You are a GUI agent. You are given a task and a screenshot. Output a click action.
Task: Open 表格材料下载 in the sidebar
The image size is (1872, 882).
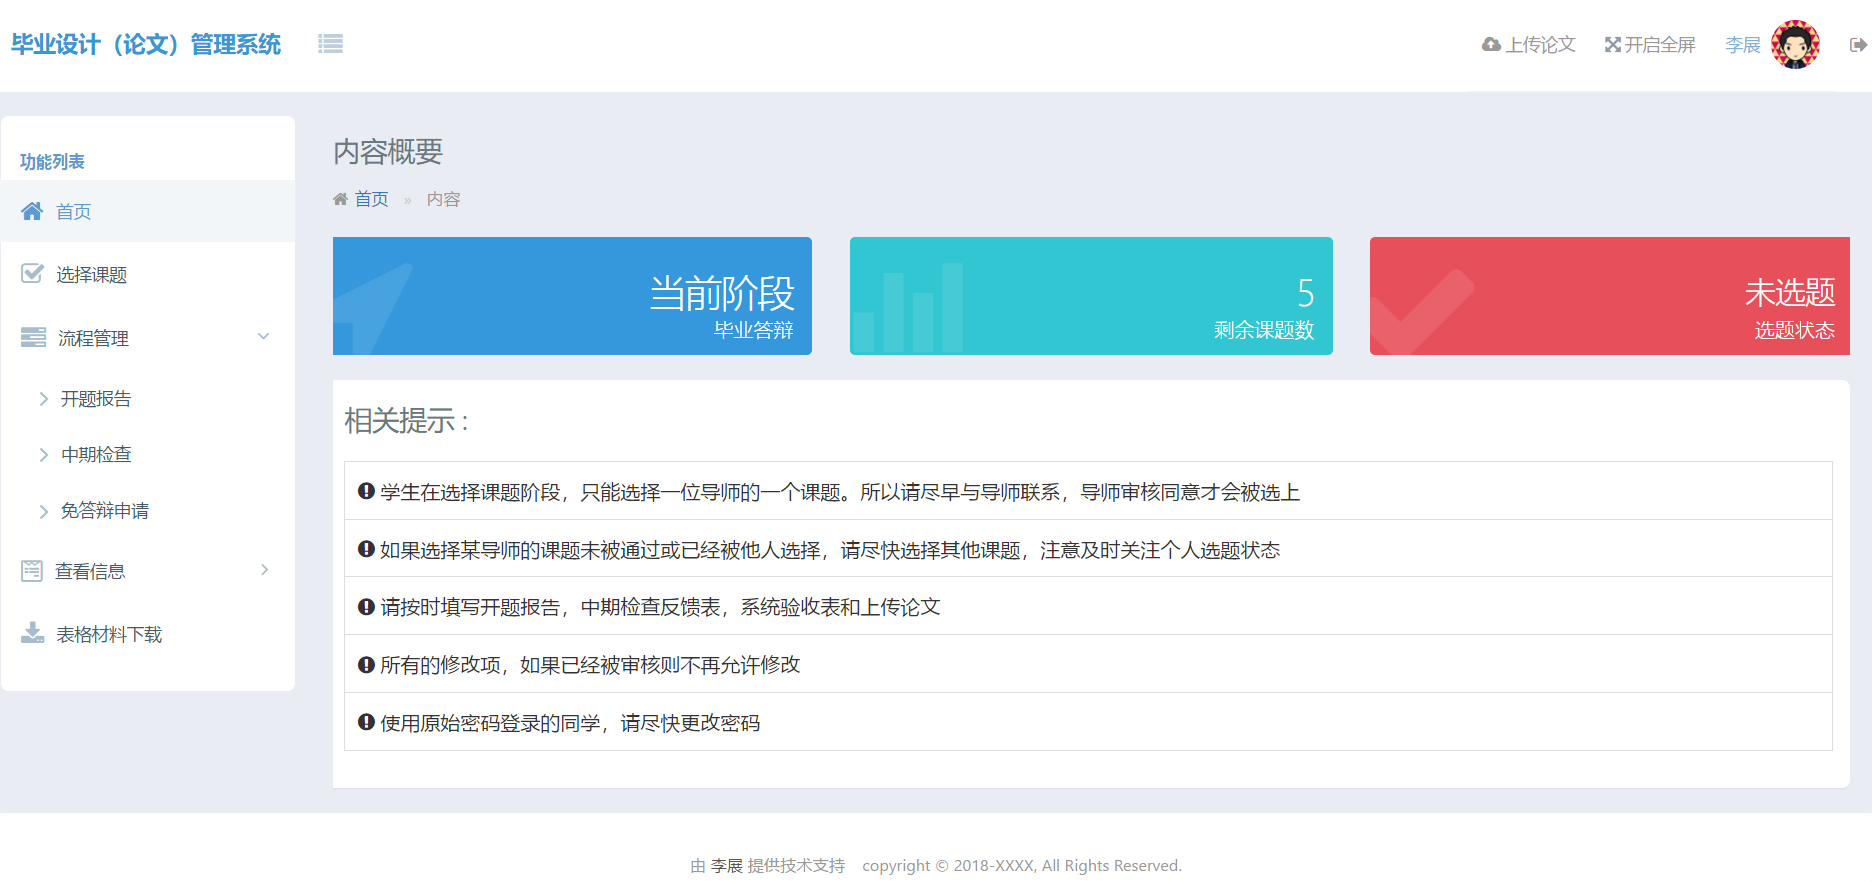tap(148, 634)
